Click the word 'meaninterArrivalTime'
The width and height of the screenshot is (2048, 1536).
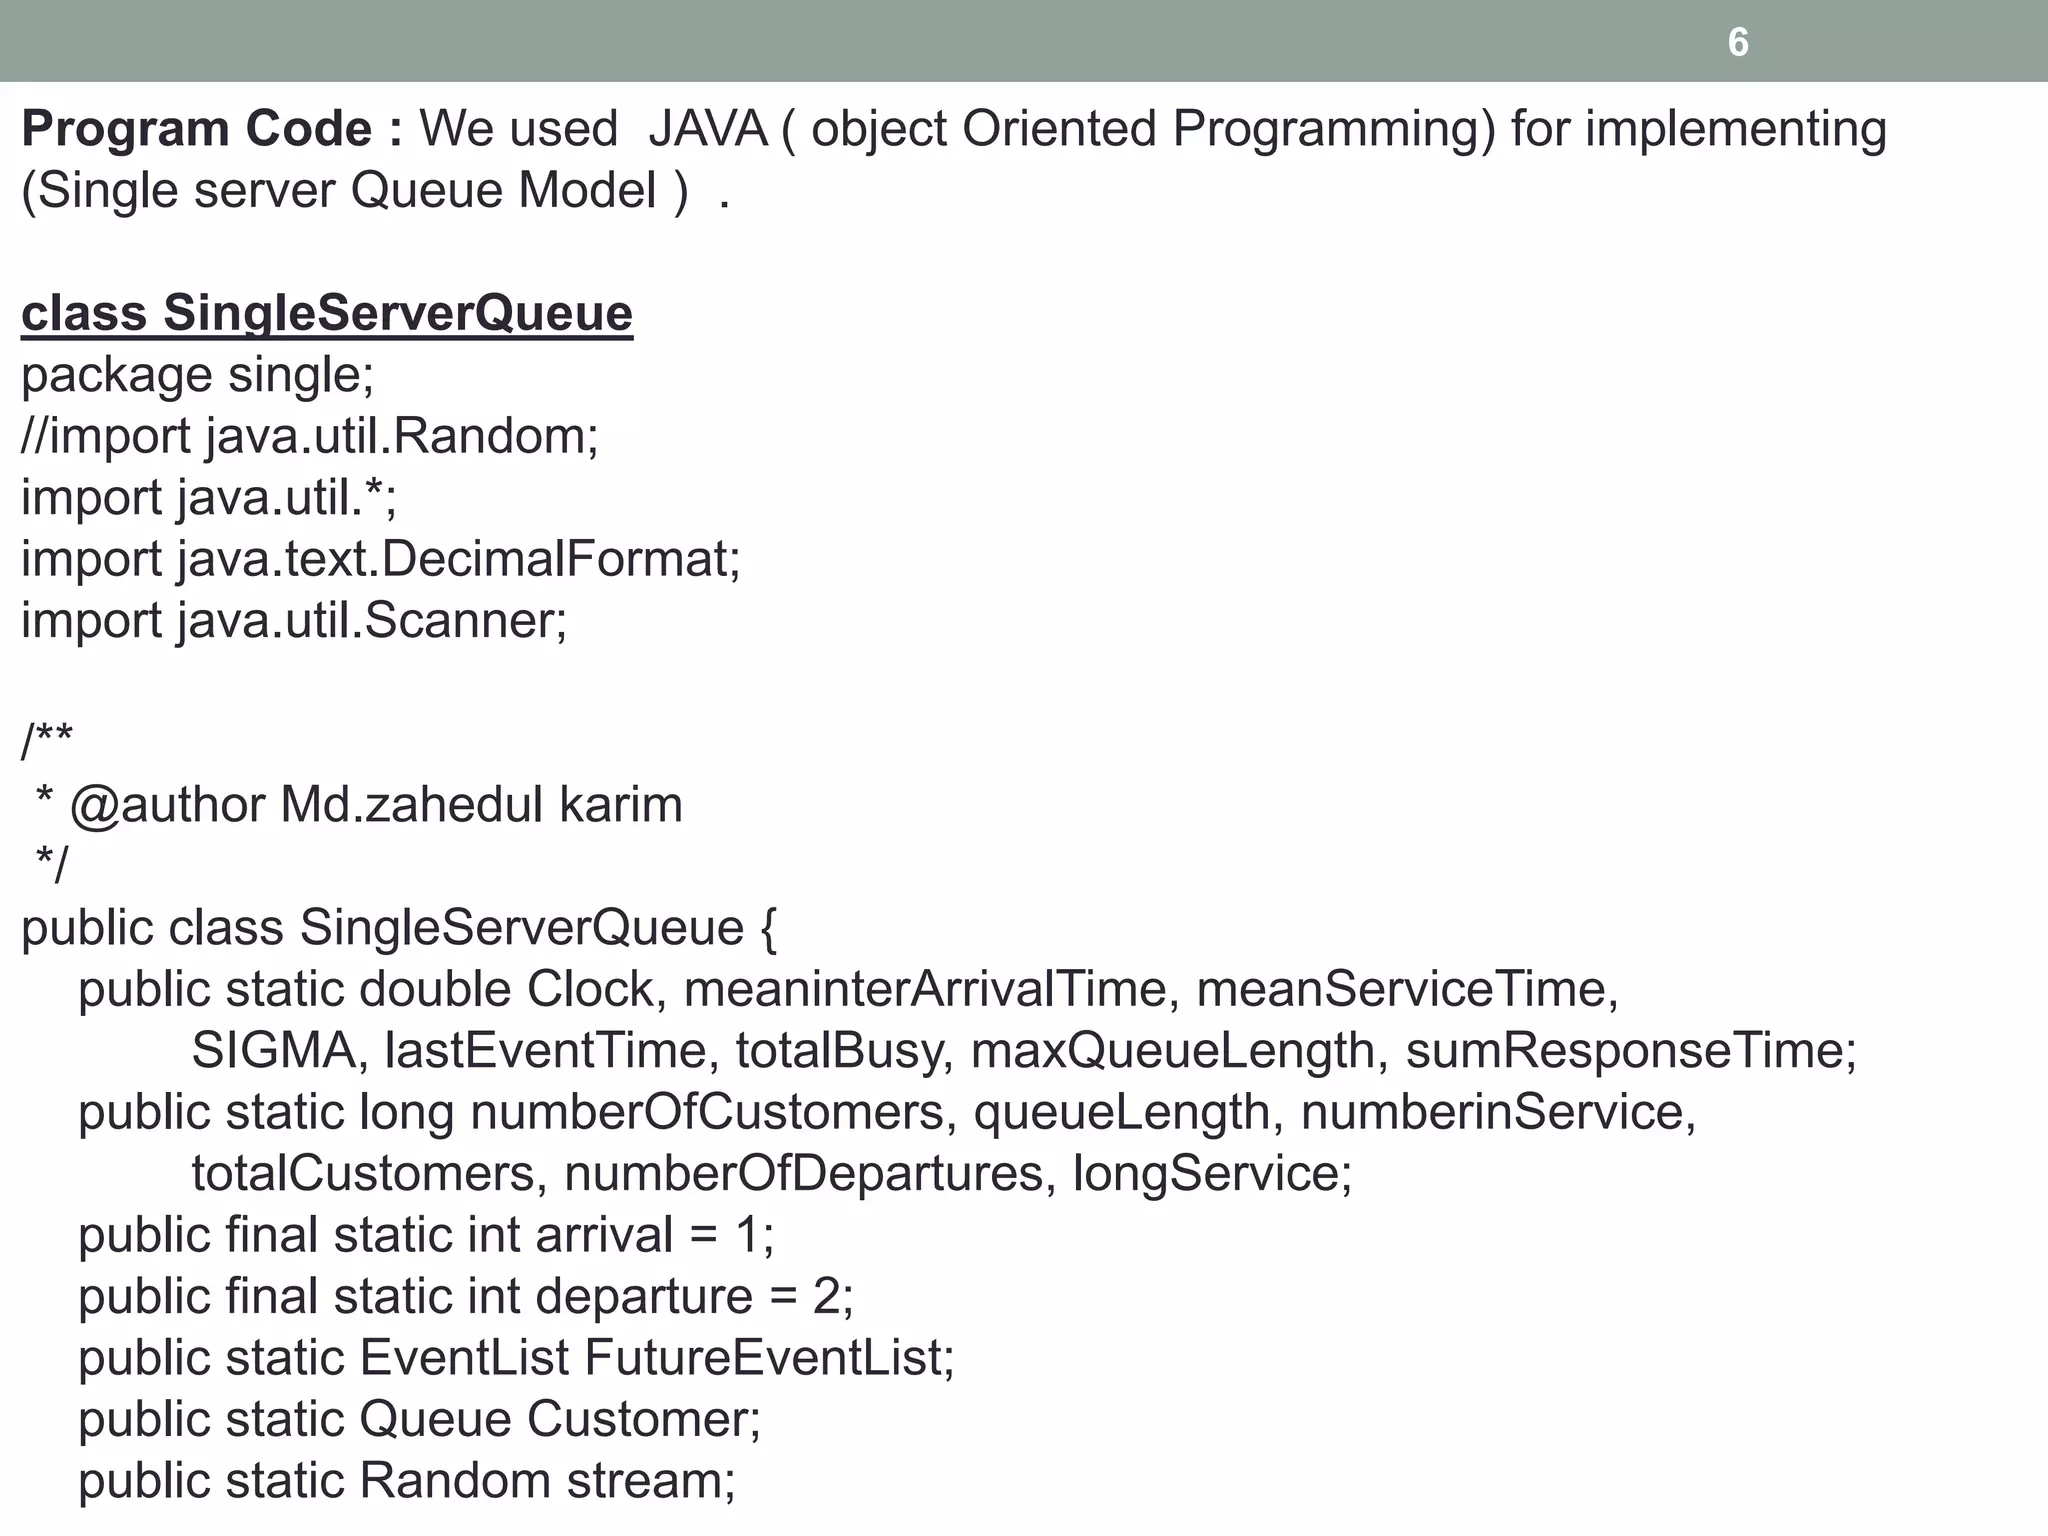[x=925, y=990]
